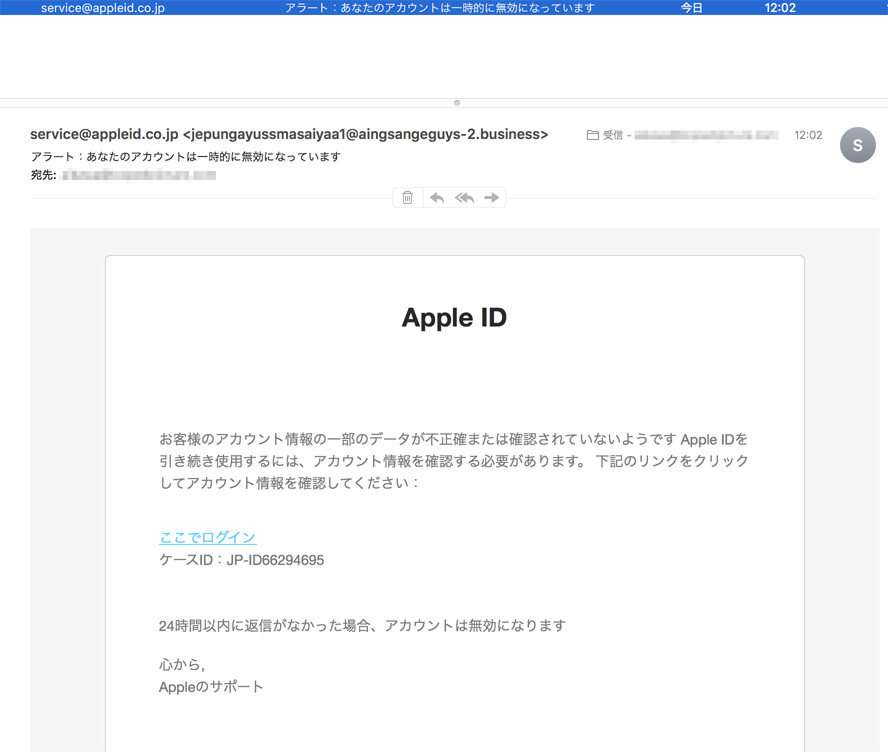Viewport: 888px width, 752px height.
Task: Reply to the sender using the arrow icon
Action: (437, 198)
